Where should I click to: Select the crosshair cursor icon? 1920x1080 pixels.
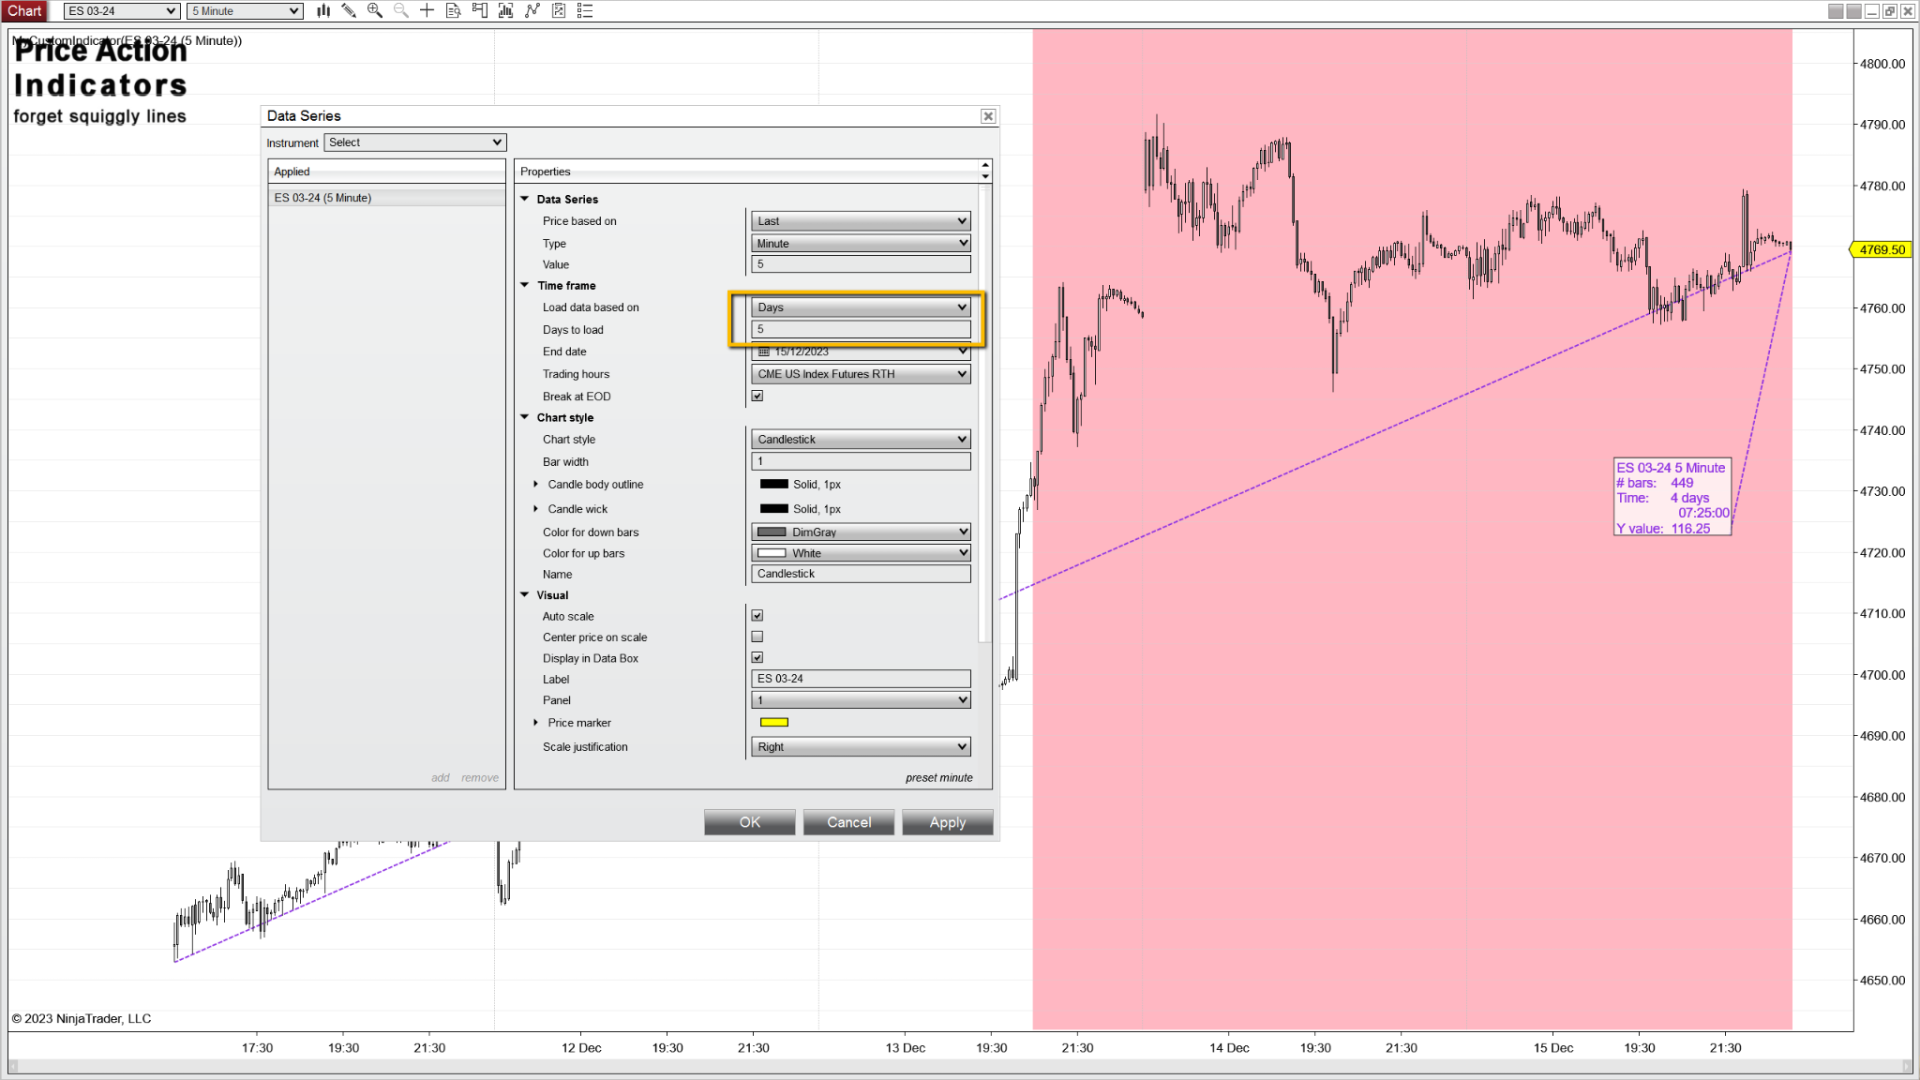427,11
